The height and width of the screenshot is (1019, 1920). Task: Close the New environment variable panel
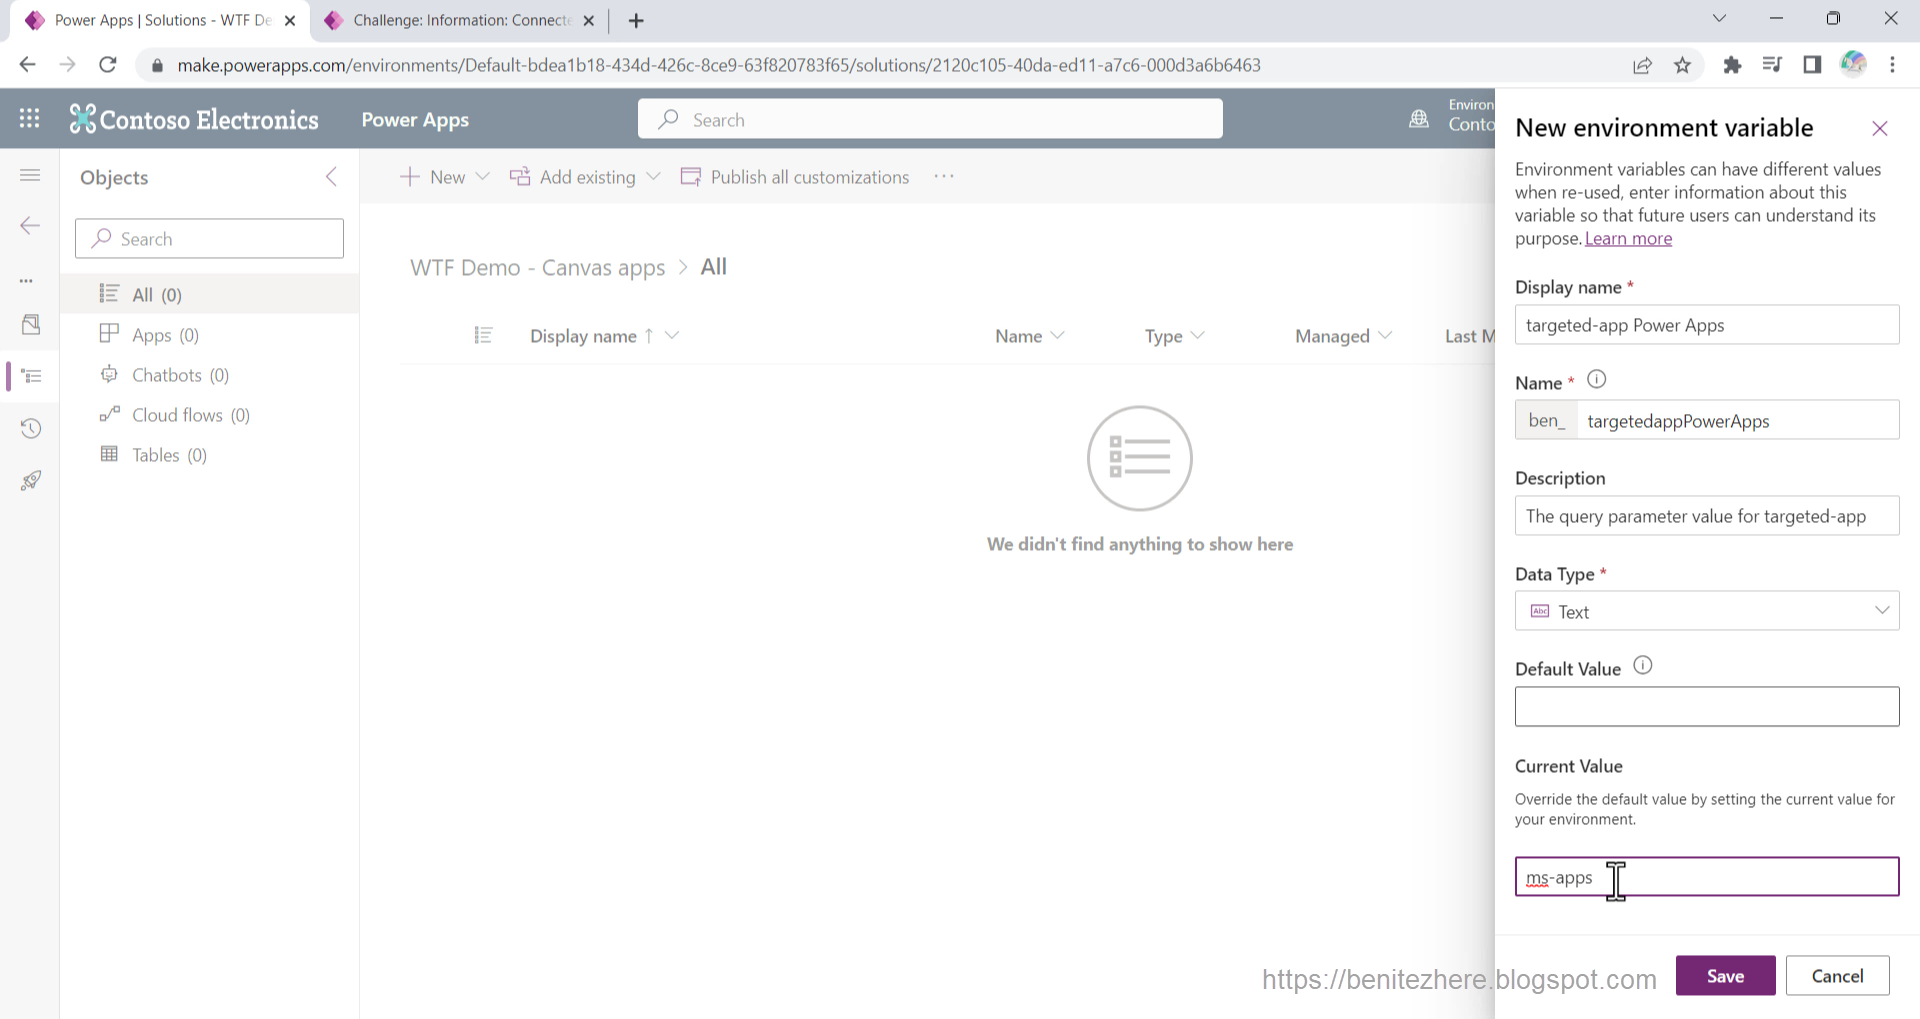(1880, 128)
